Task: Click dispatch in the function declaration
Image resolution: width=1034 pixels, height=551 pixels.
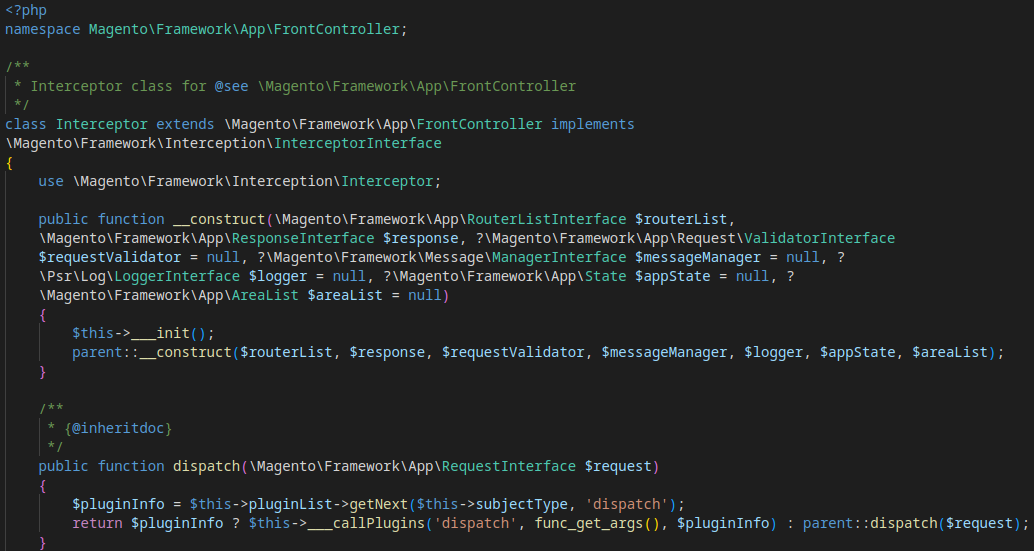Action: pyautogui.click(x=206, y=467)
